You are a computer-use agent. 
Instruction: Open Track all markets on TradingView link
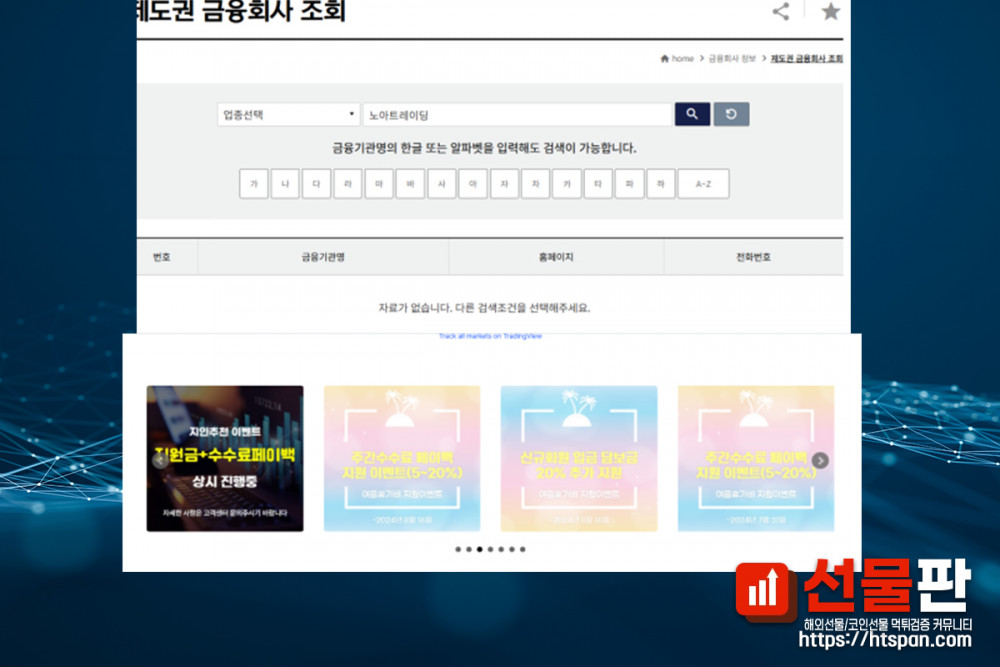tap(490, 336)
